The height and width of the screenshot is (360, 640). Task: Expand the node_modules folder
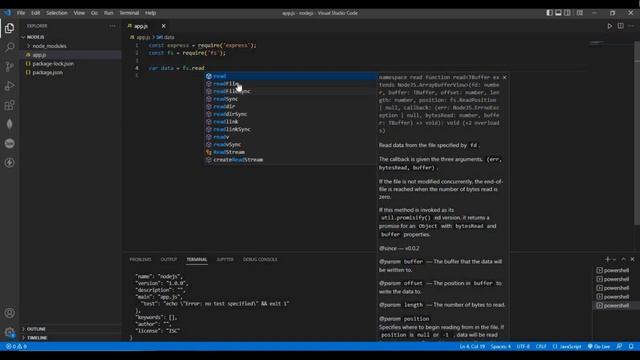49,46
